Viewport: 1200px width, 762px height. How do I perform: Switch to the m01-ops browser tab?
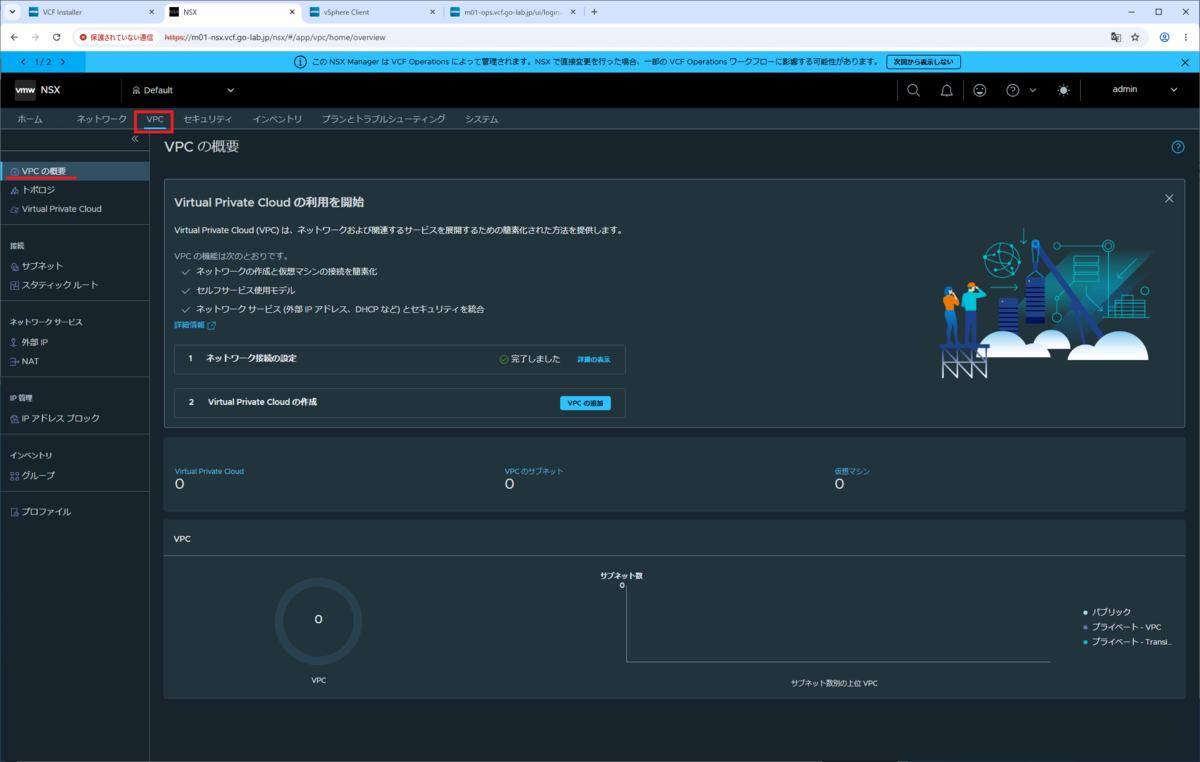[513, 12]
